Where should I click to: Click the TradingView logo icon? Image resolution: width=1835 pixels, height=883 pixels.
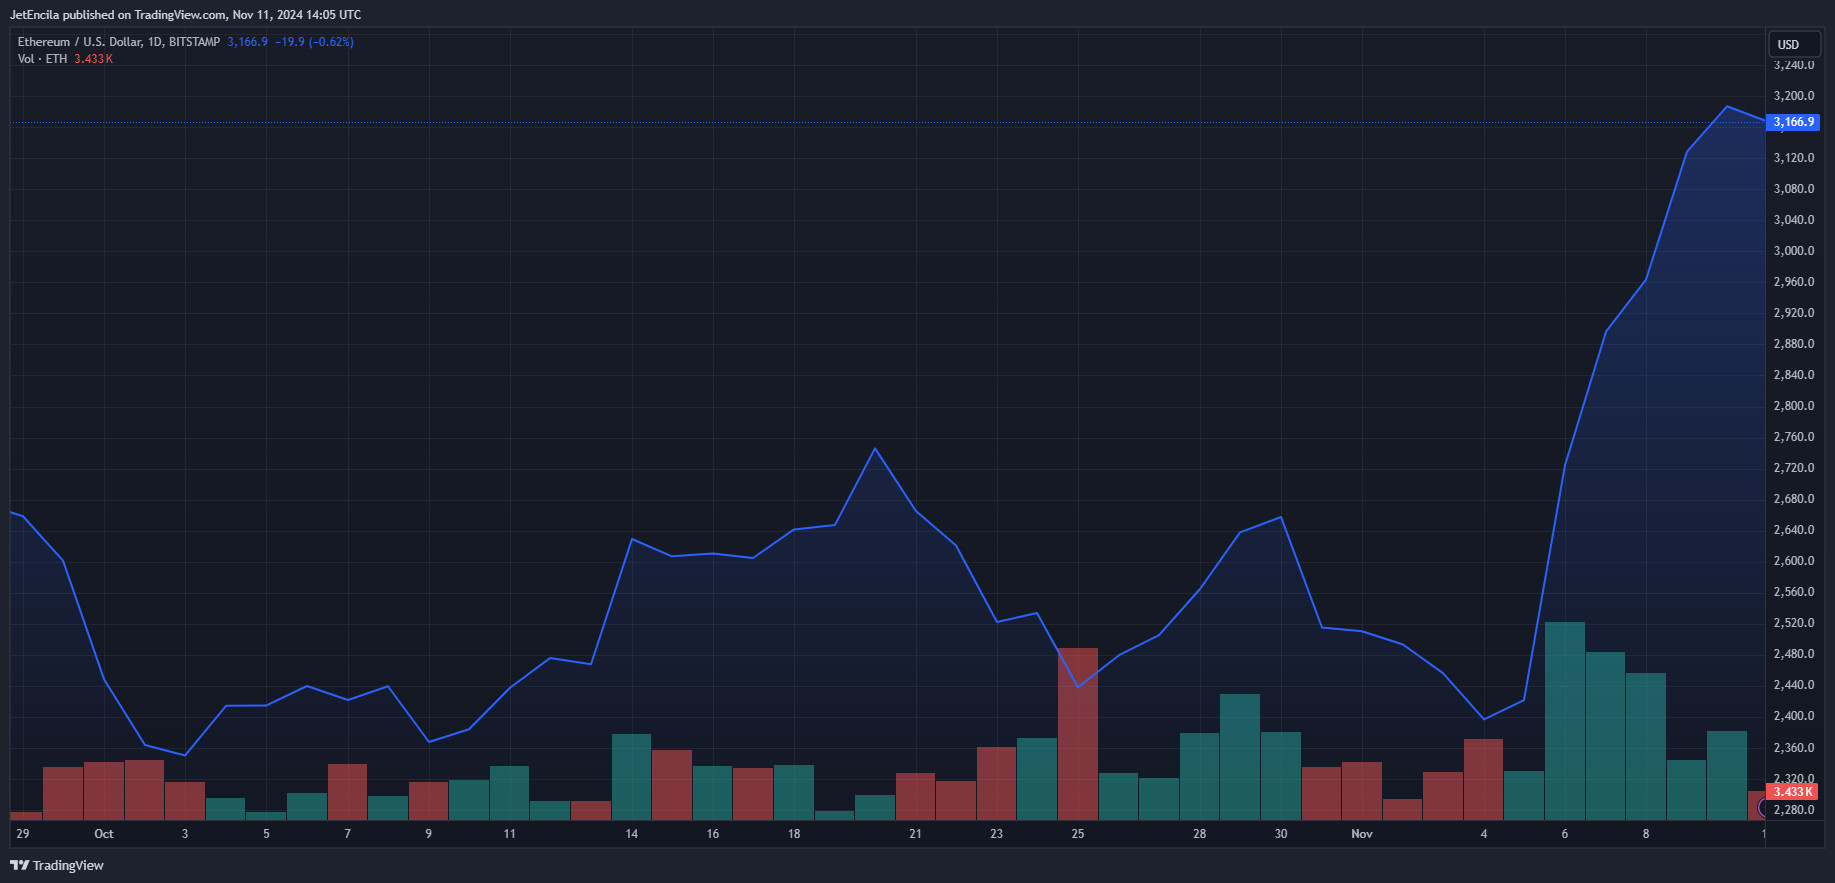[19, 865]
